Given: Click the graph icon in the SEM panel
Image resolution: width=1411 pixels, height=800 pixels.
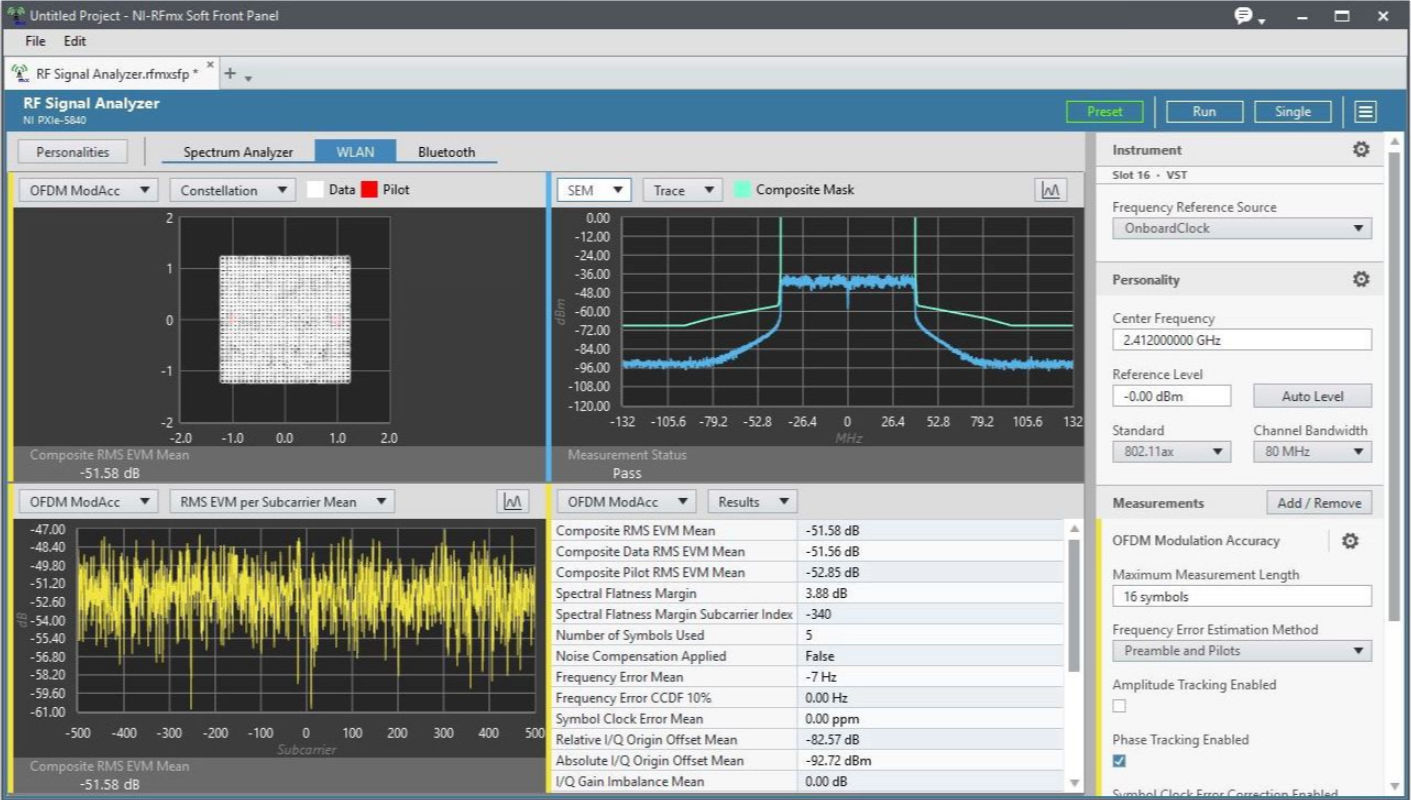Looking at the screenshot, I should 1051,189.
